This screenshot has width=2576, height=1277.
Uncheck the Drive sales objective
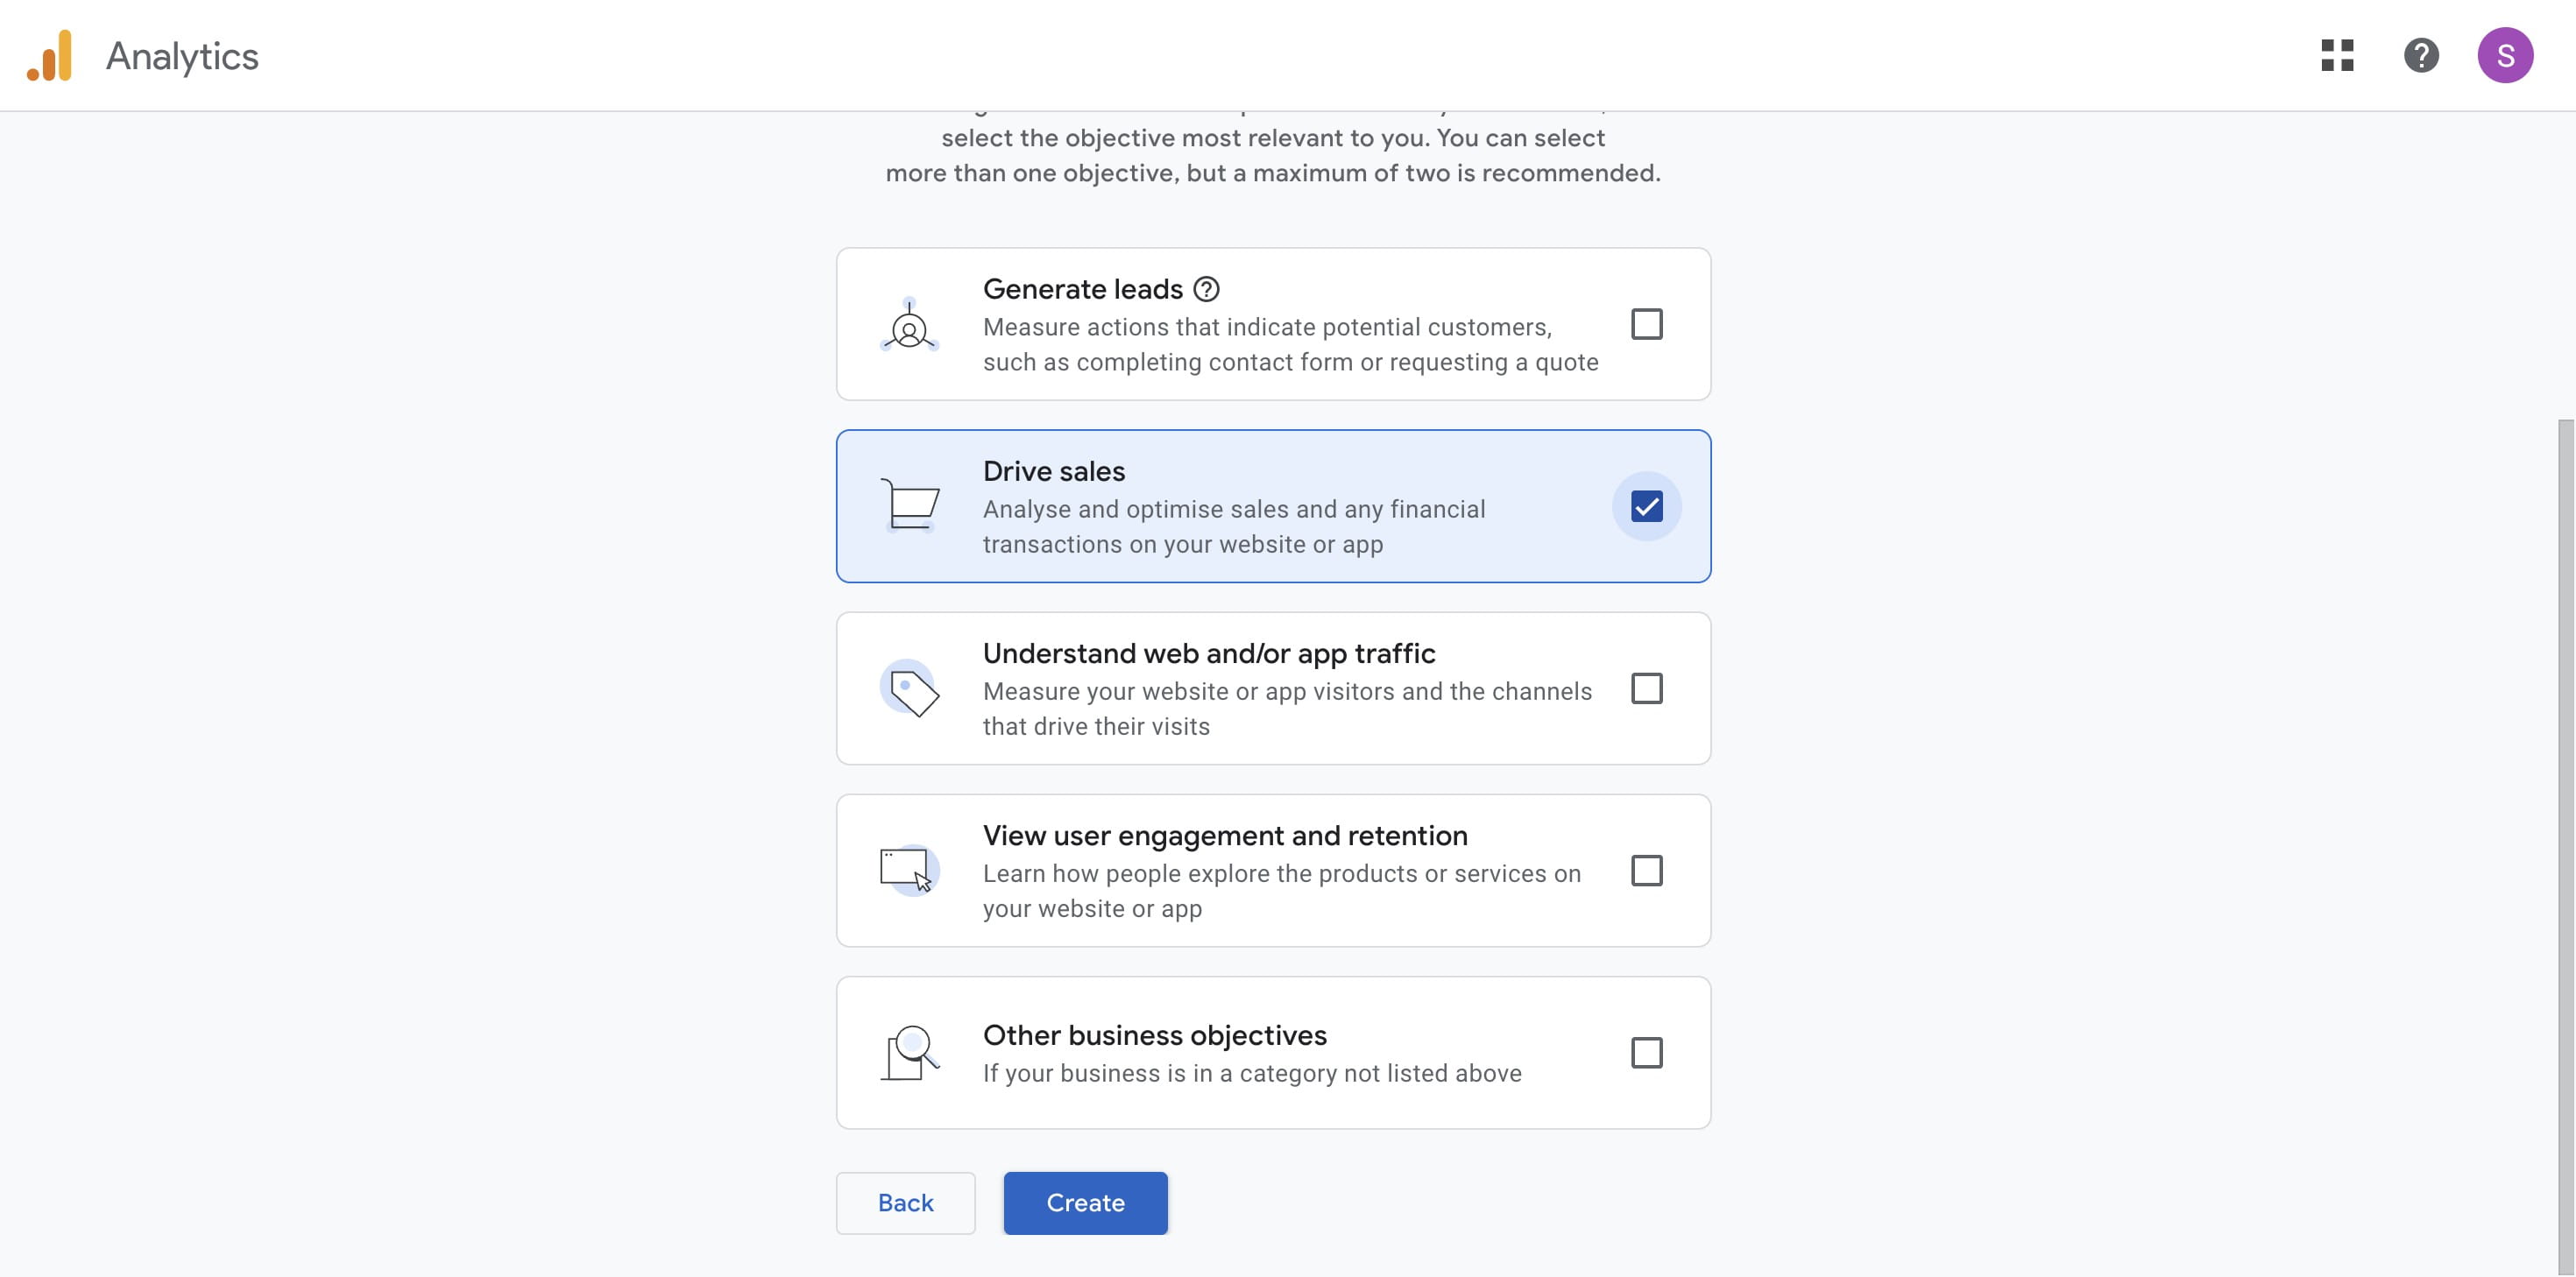[1647, 505]
